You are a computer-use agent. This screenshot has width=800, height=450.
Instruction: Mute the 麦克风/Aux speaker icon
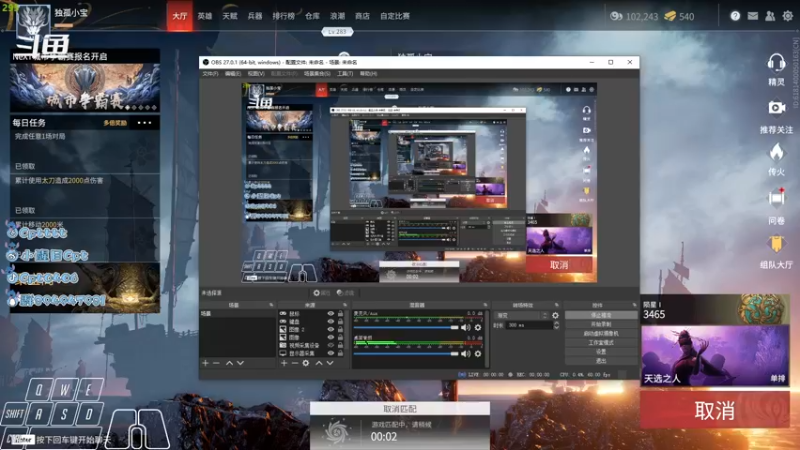tap(465, 328)
